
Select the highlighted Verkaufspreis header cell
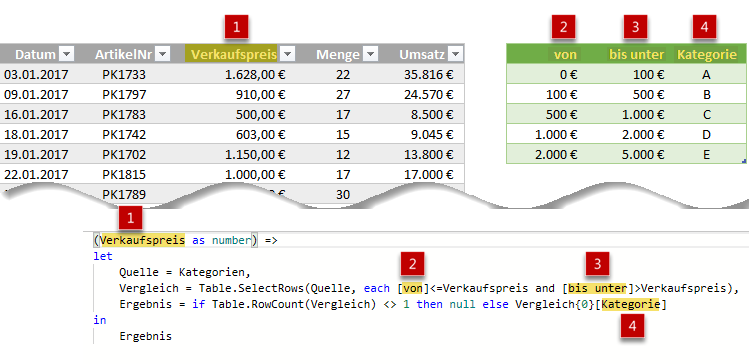pyautogui.click(x=231, y=54)
